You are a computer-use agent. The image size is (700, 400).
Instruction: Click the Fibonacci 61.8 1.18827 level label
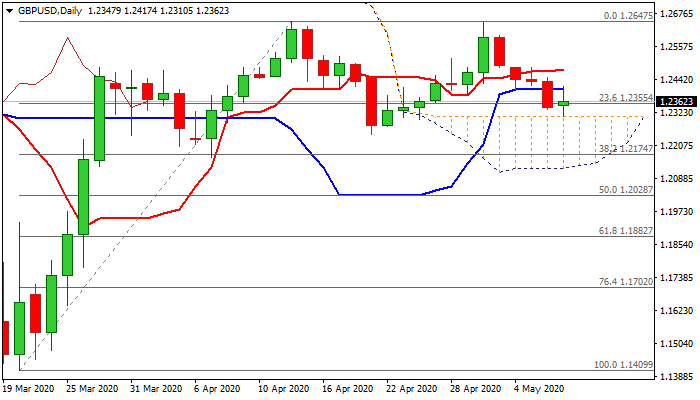click(626, 231)
